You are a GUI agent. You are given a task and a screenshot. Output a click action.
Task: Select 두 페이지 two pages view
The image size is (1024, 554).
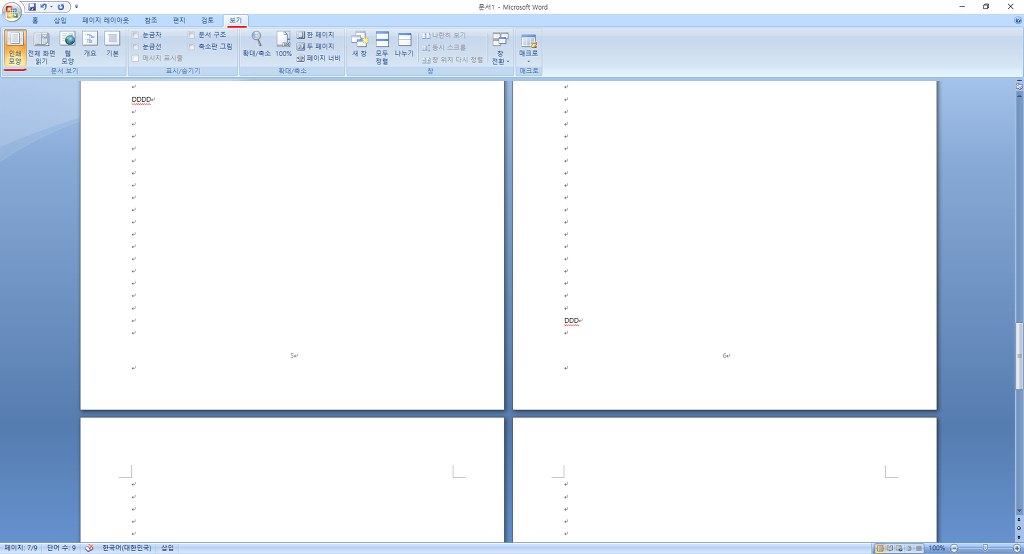point(315,46)
